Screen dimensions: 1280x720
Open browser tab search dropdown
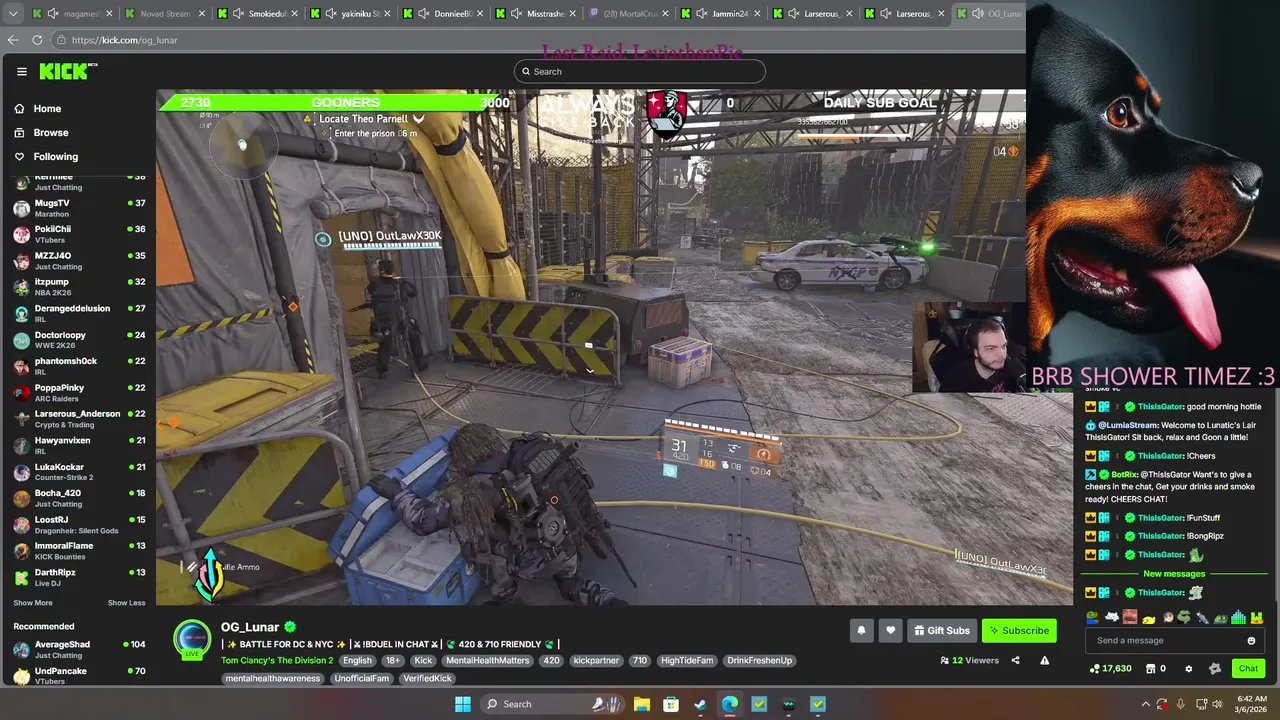tap(13, 14)
